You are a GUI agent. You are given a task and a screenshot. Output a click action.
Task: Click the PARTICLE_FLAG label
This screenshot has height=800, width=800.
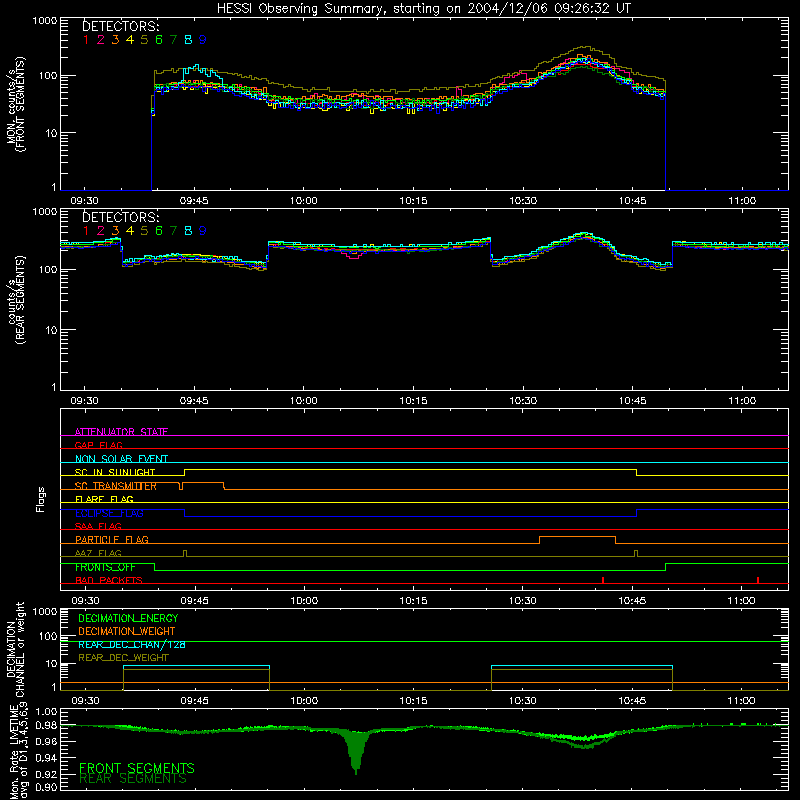tap(112, 539)
